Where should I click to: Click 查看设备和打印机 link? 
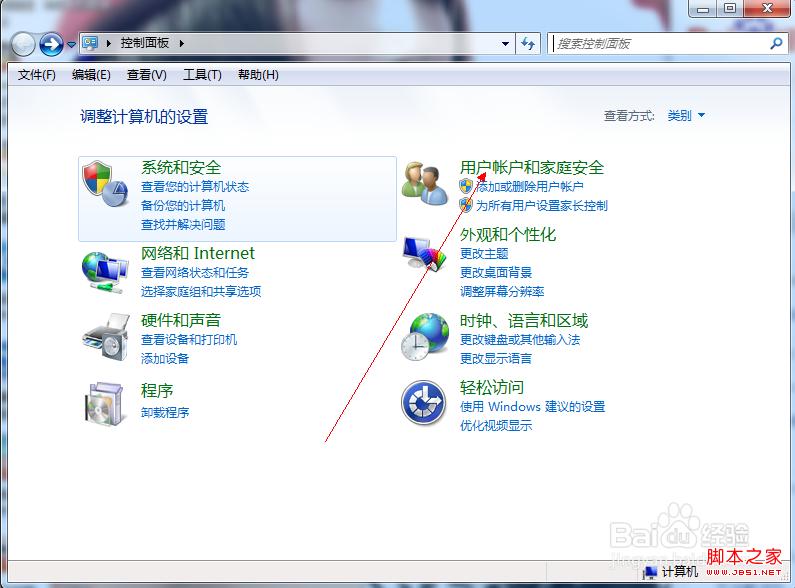coord(189,339)
